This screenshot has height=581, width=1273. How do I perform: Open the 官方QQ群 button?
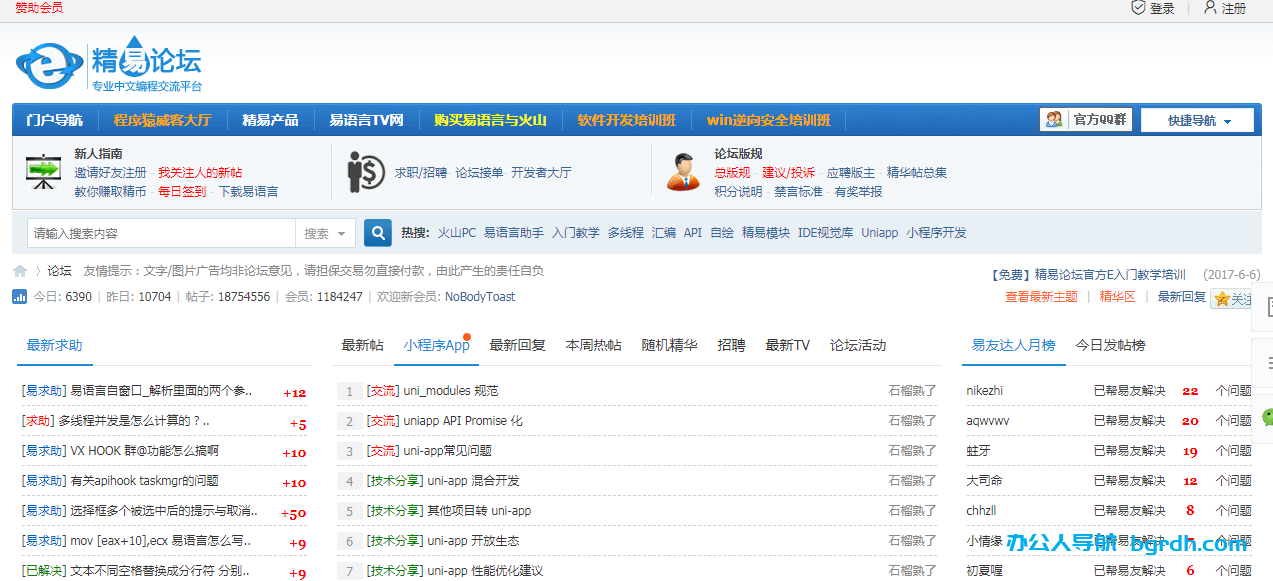(x=1085, y=120)
